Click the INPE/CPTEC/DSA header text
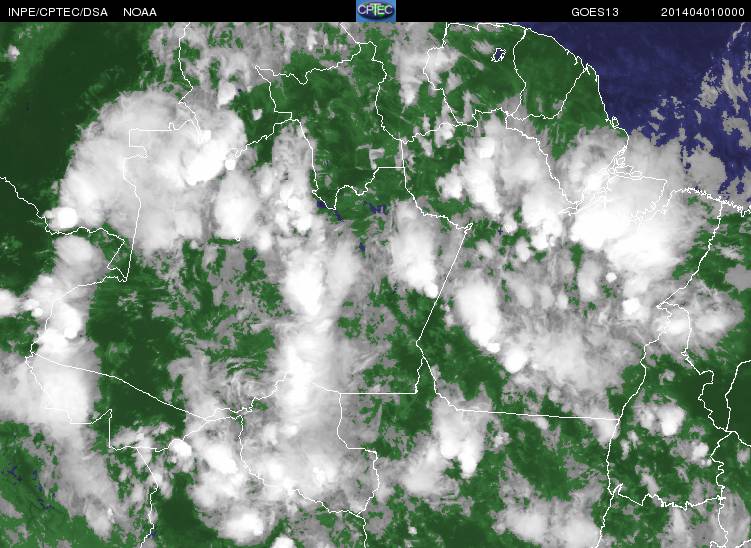The height and width of the screenshot is (548, 751). [58, 12]
